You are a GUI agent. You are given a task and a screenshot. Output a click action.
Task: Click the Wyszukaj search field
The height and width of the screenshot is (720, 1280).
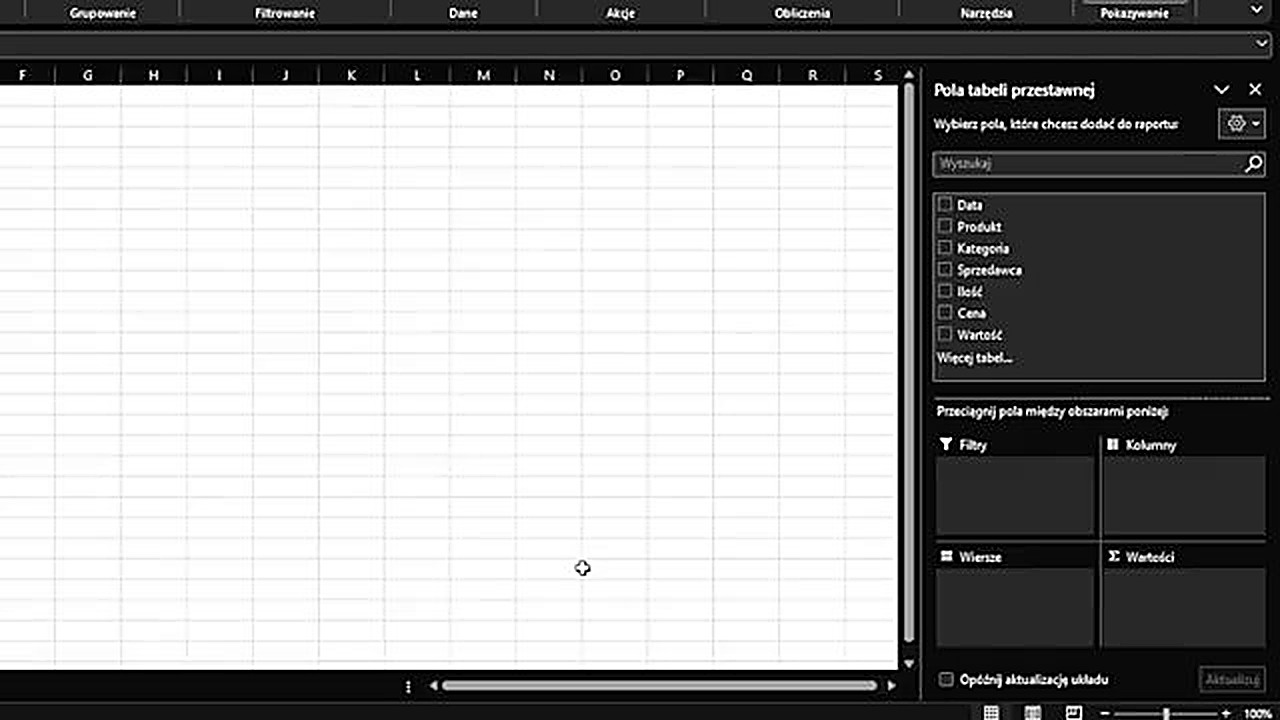[1085, 164]
